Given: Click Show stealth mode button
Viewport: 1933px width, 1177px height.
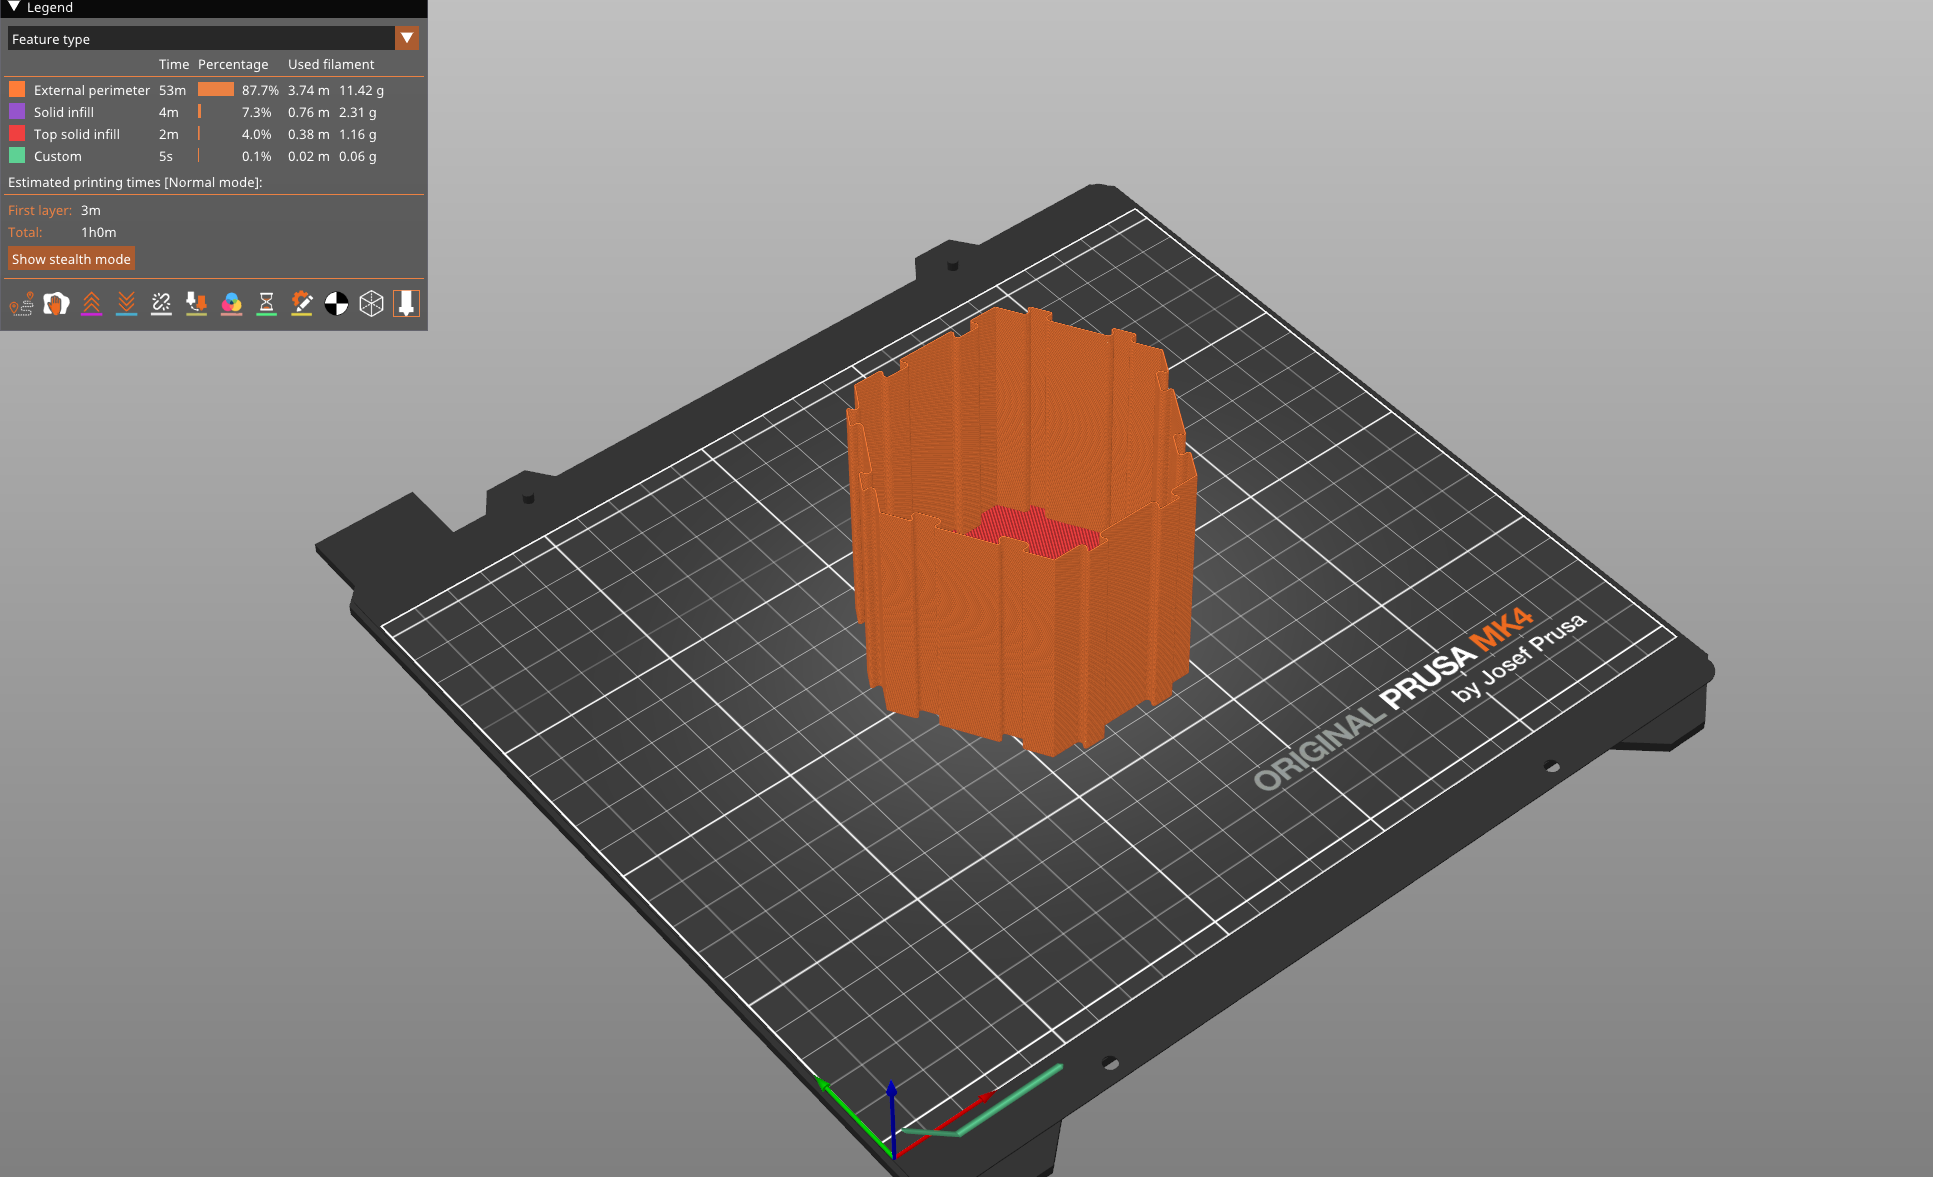Looking at the screenshot, I should pyautogui.click(x=71, y=259).
